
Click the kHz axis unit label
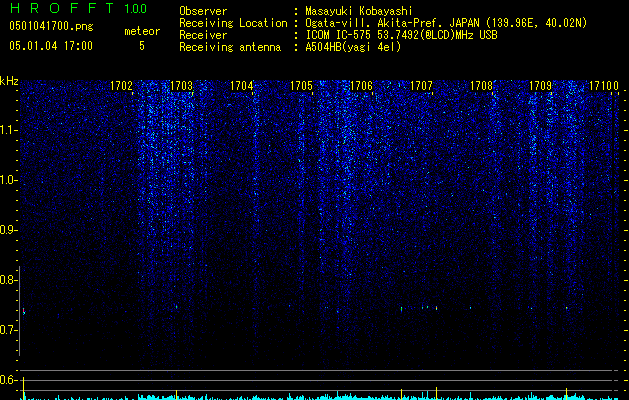click(9, 81)
